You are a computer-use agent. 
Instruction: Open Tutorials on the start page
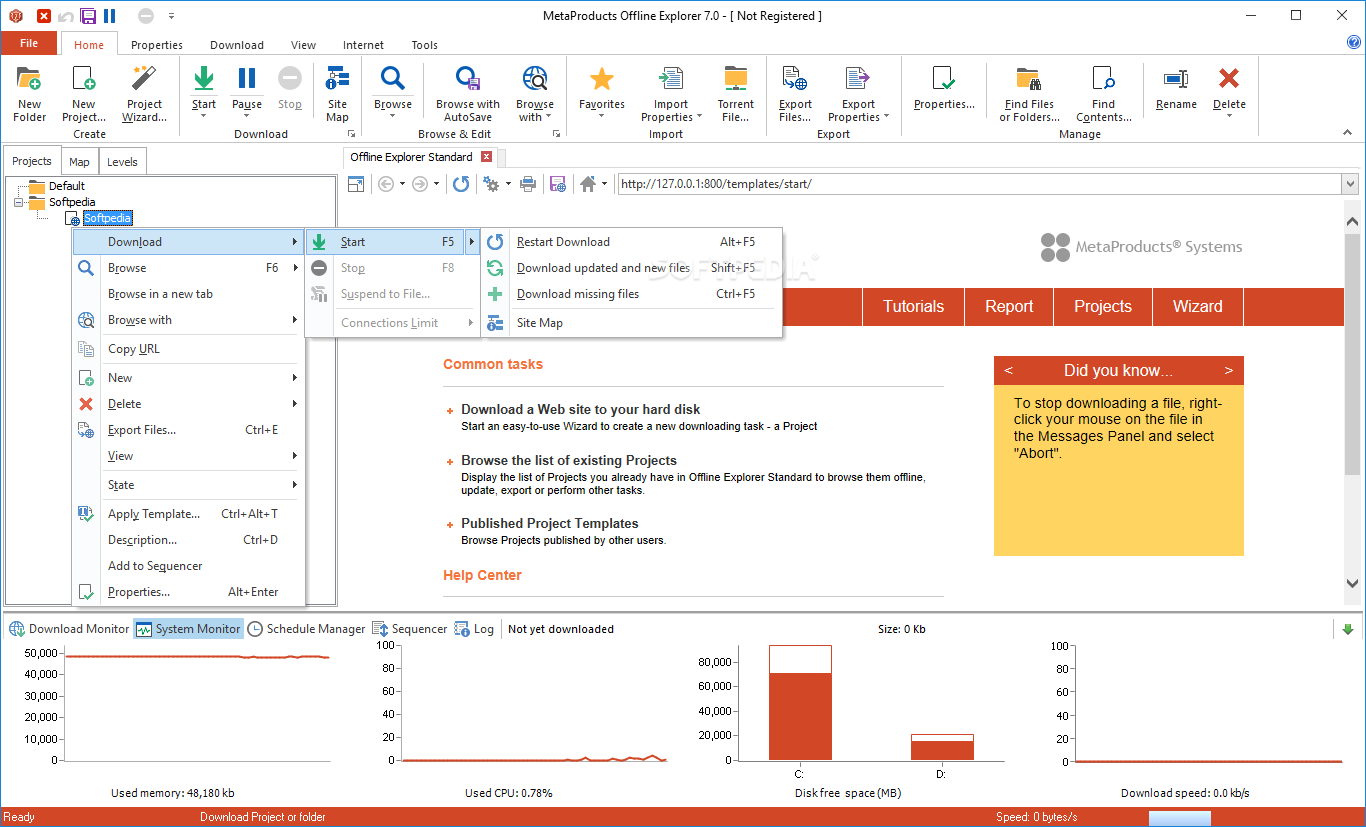(913, 307)
